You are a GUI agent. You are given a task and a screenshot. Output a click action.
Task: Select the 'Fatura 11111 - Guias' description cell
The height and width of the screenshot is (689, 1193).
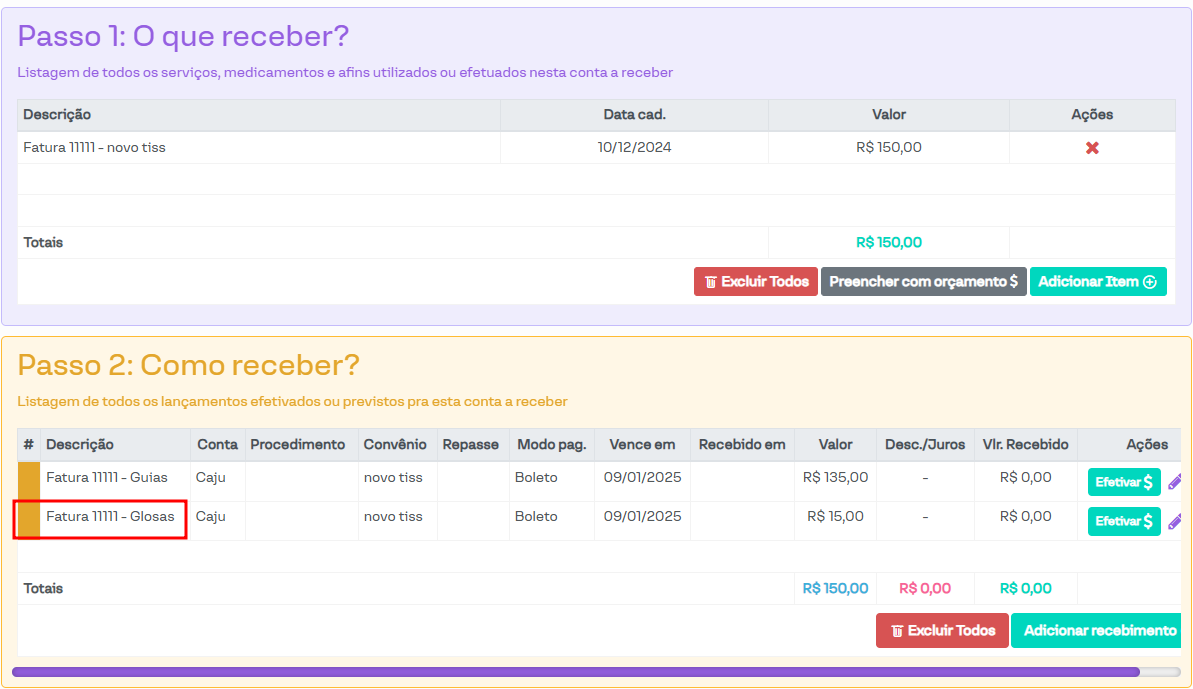point(107,478)
